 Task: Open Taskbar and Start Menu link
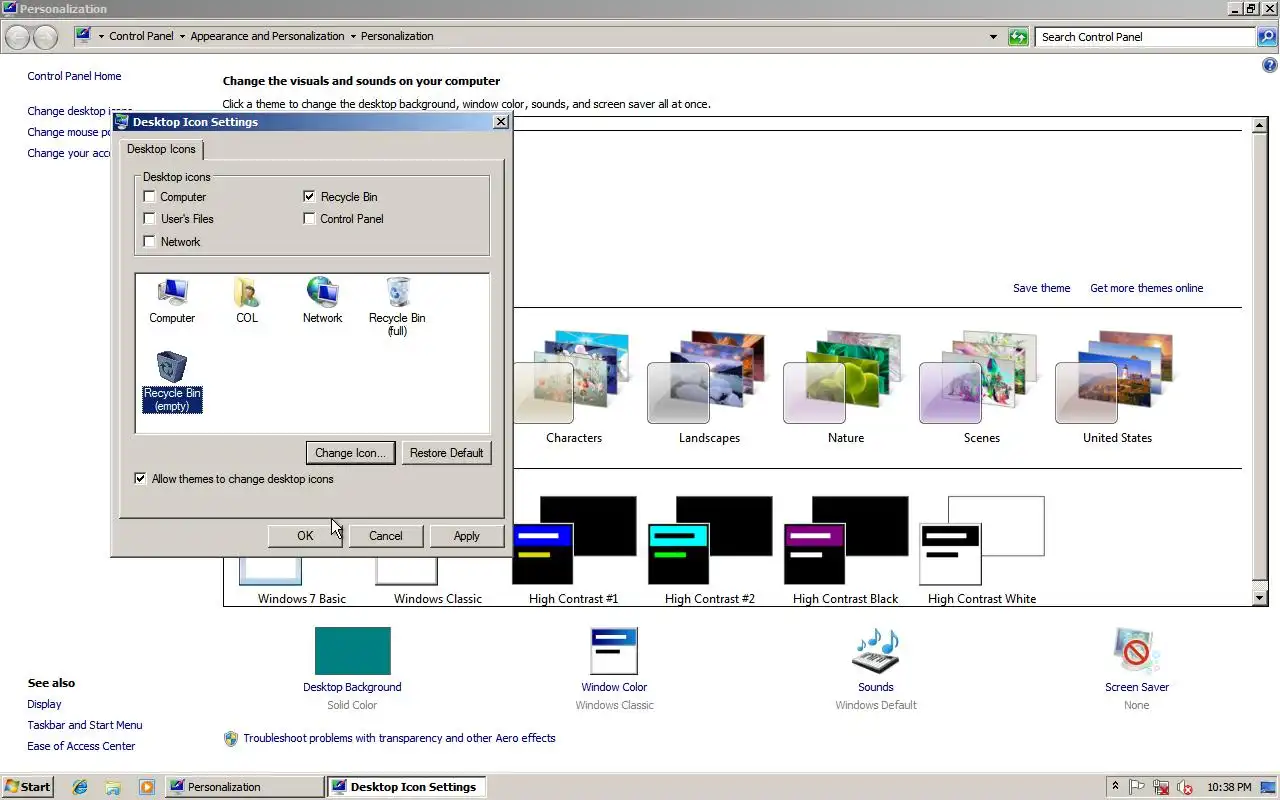pos(85,725)
